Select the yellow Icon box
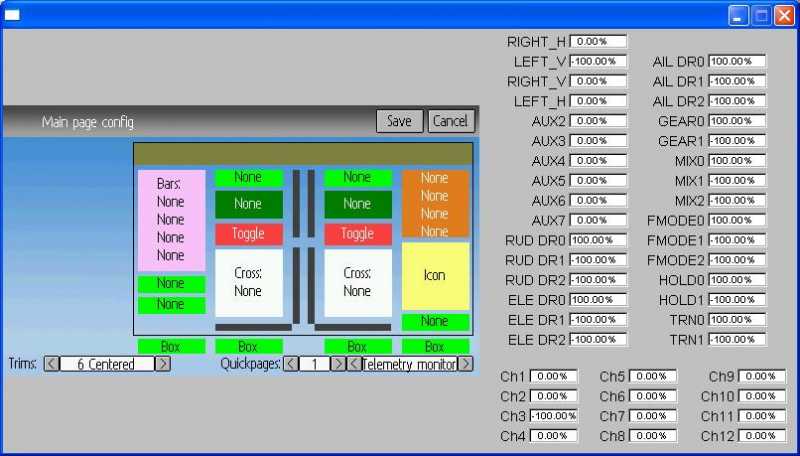800x456 pixels. pyautogui.click(x=435, y=276)
